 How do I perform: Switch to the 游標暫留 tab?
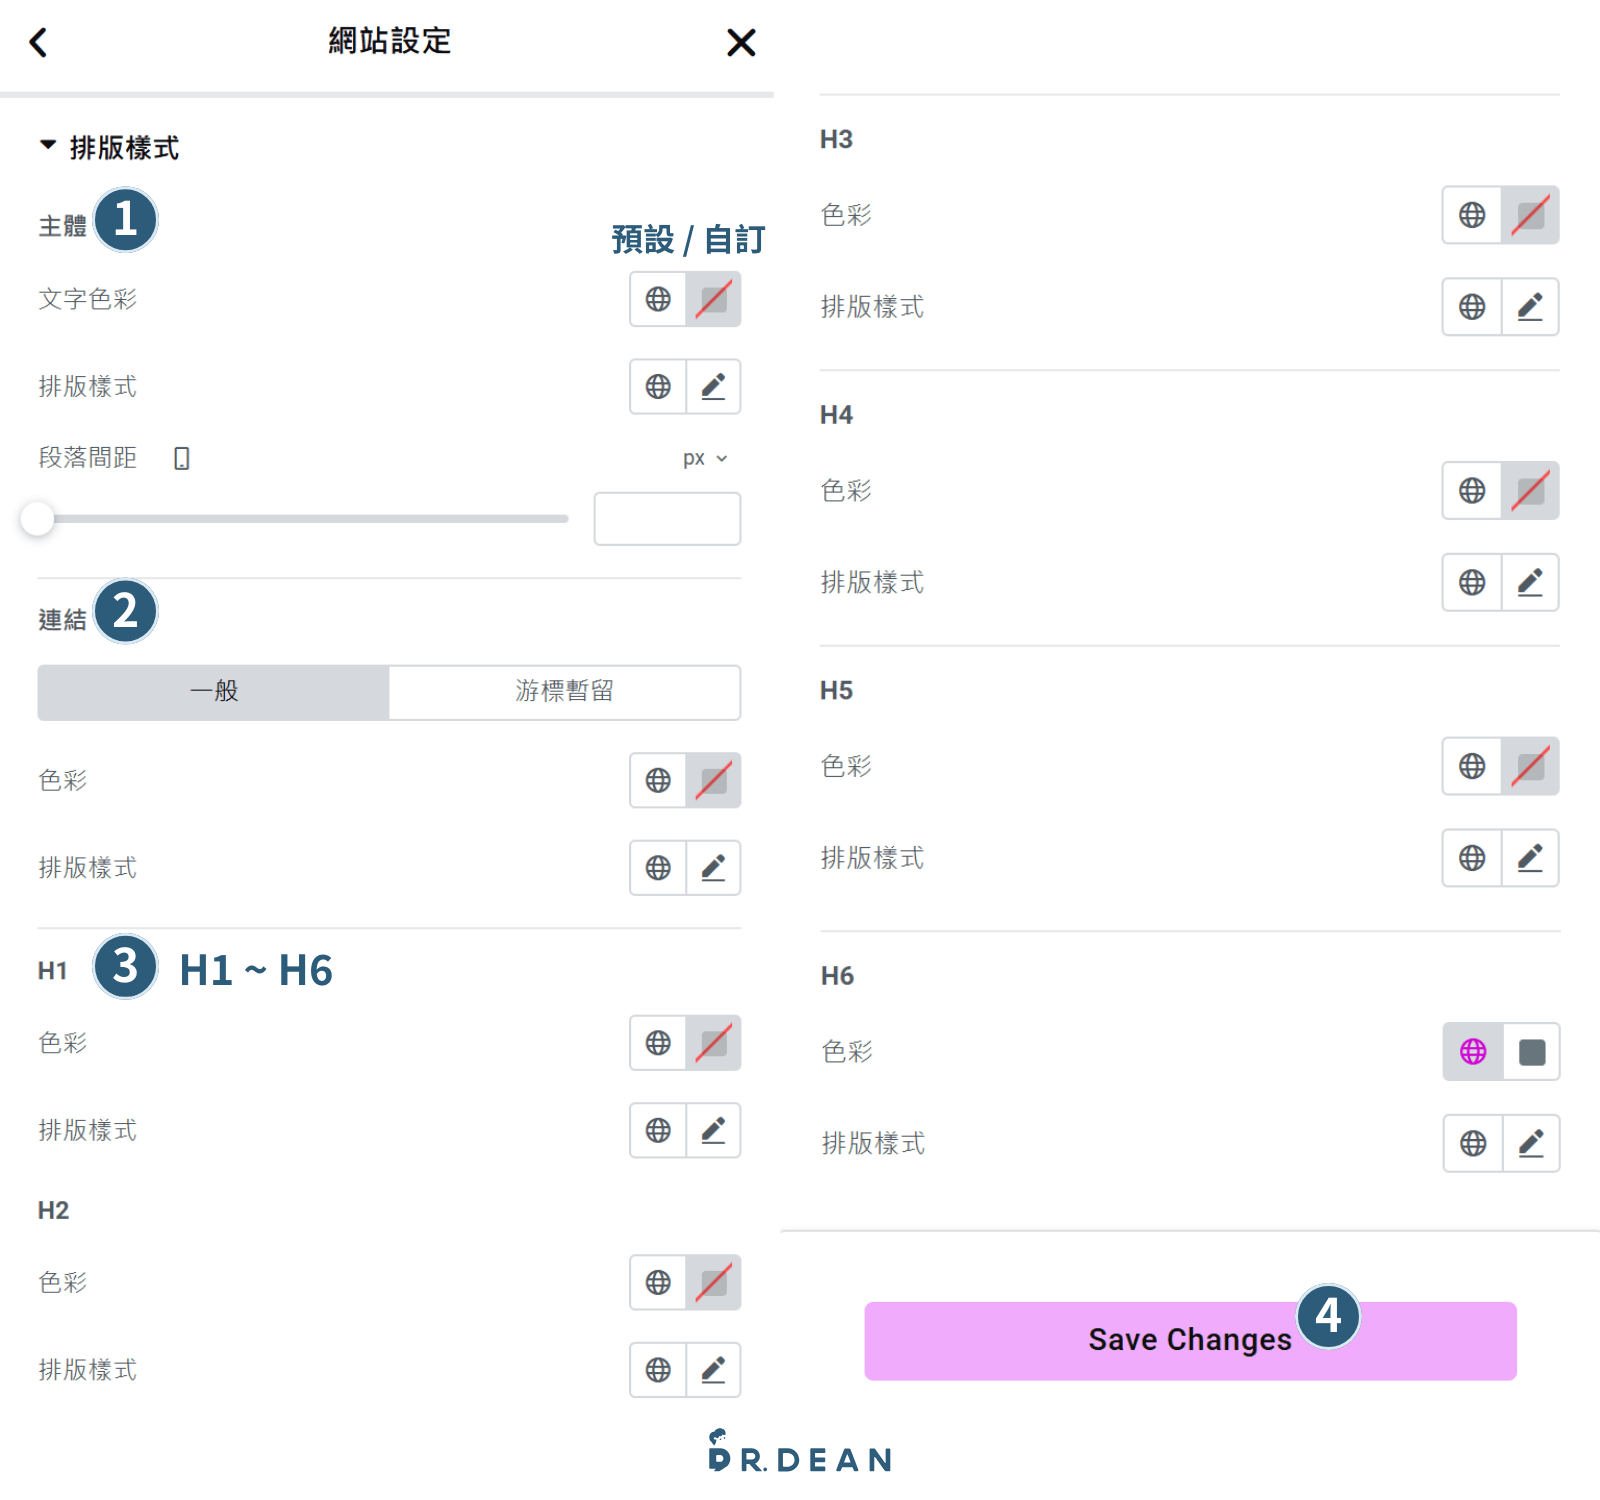pyautogui.click(x=563, y=691)
